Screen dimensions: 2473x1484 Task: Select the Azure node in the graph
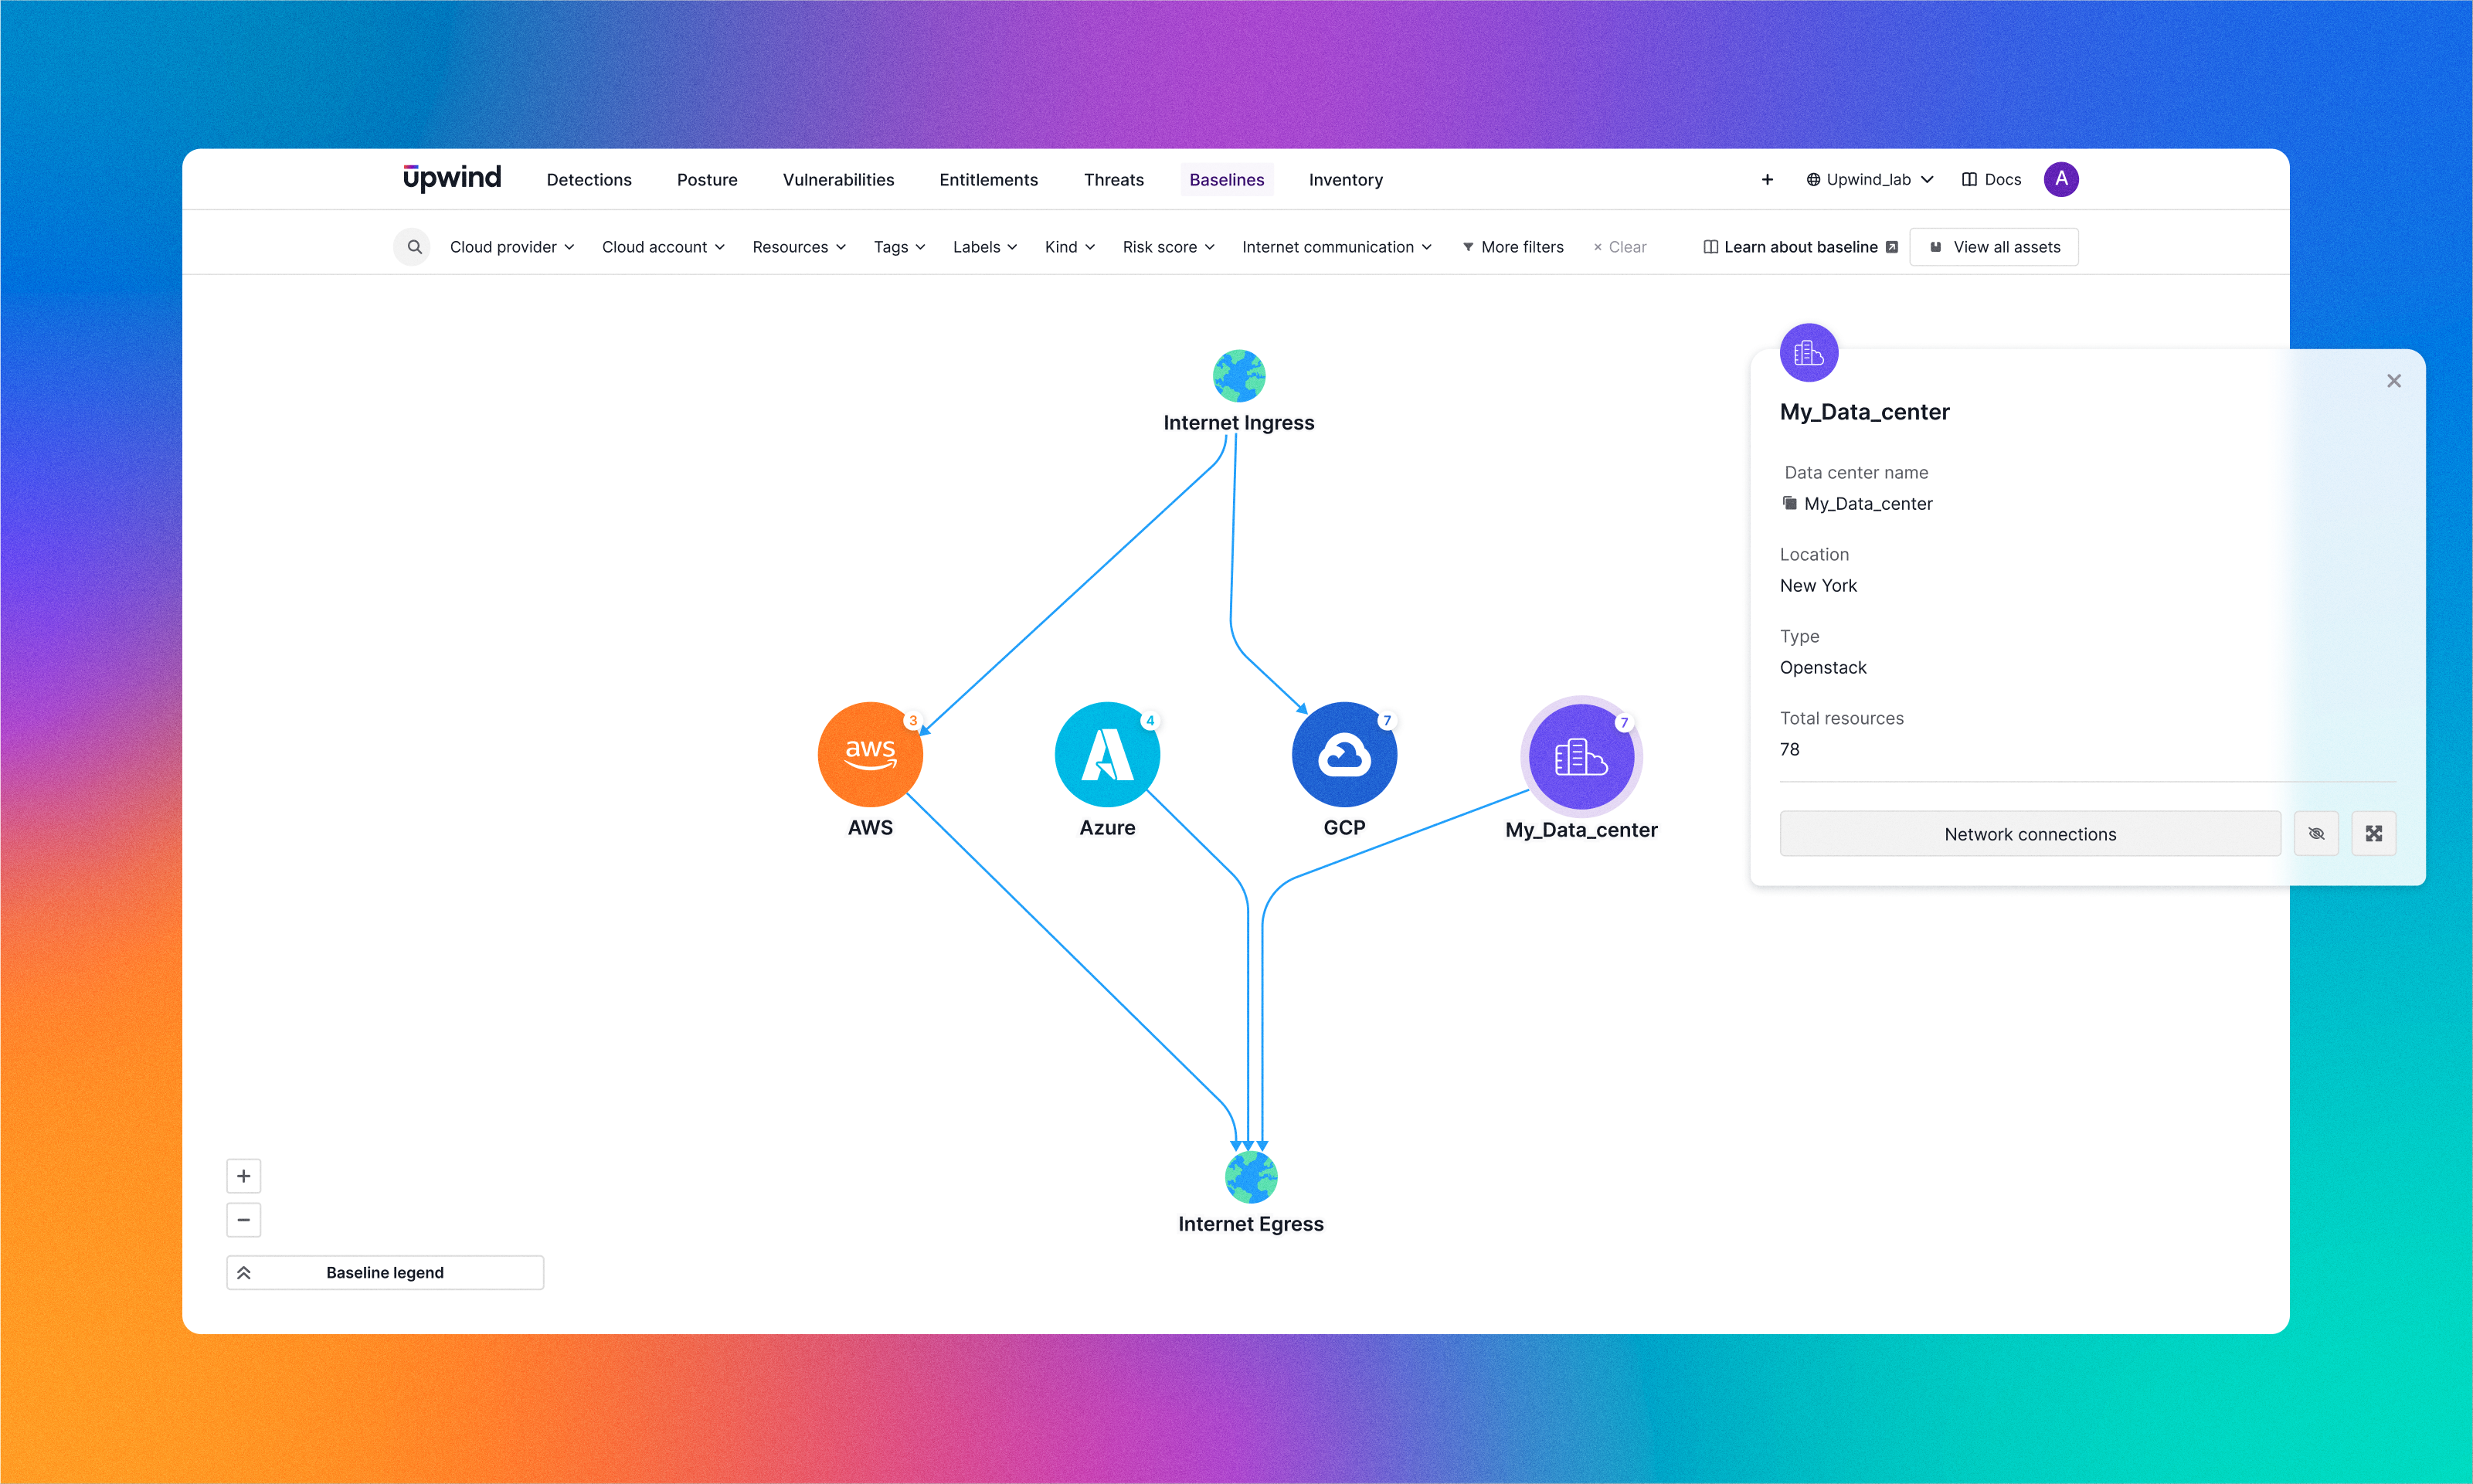[1106, 754]
